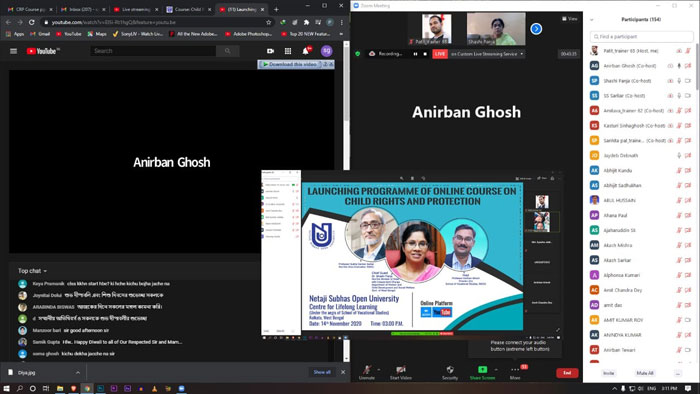Open the Zoom View menu
The width and height of the screenshot is (700, 394).
[570, 19]
